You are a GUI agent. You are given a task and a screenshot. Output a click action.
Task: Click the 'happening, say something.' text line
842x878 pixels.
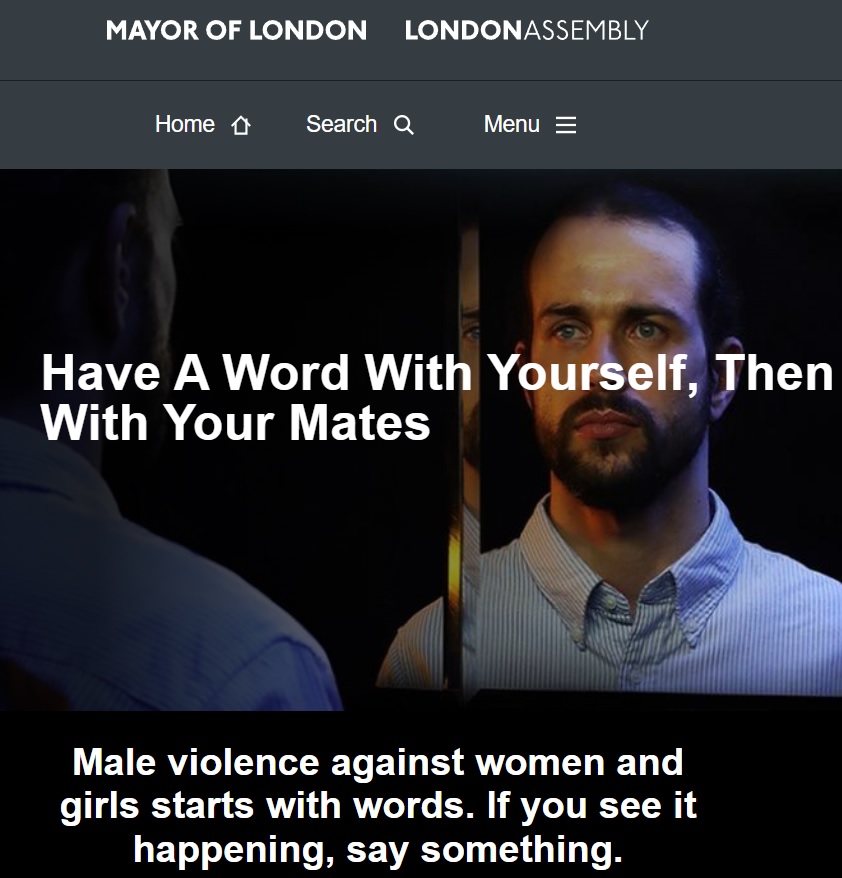(x=378, y=850)
